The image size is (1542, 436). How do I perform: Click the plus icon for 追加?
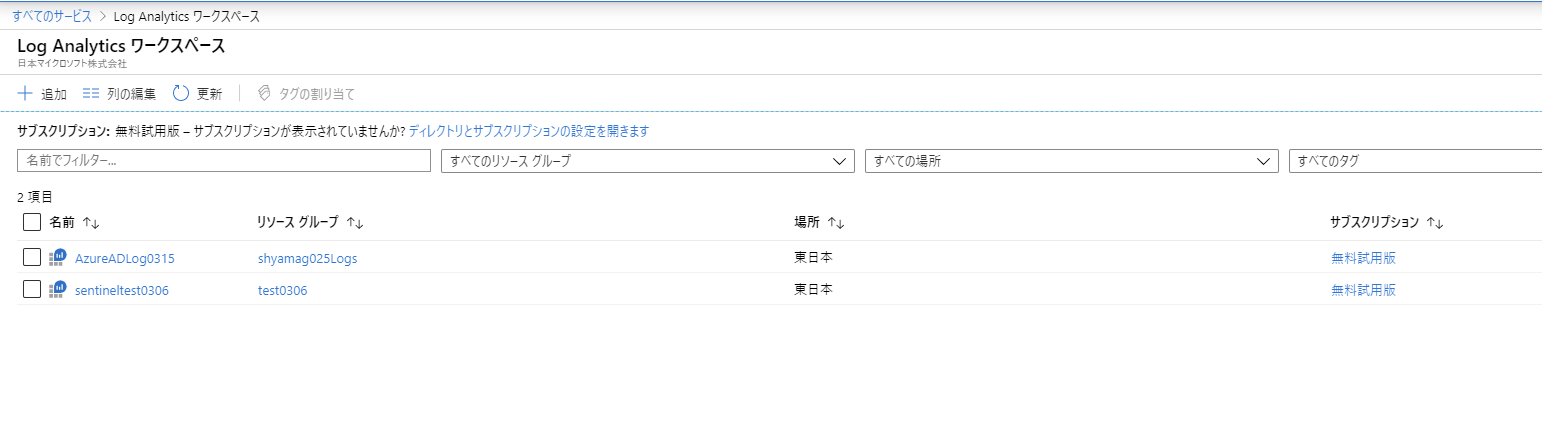tap(26, 94)
